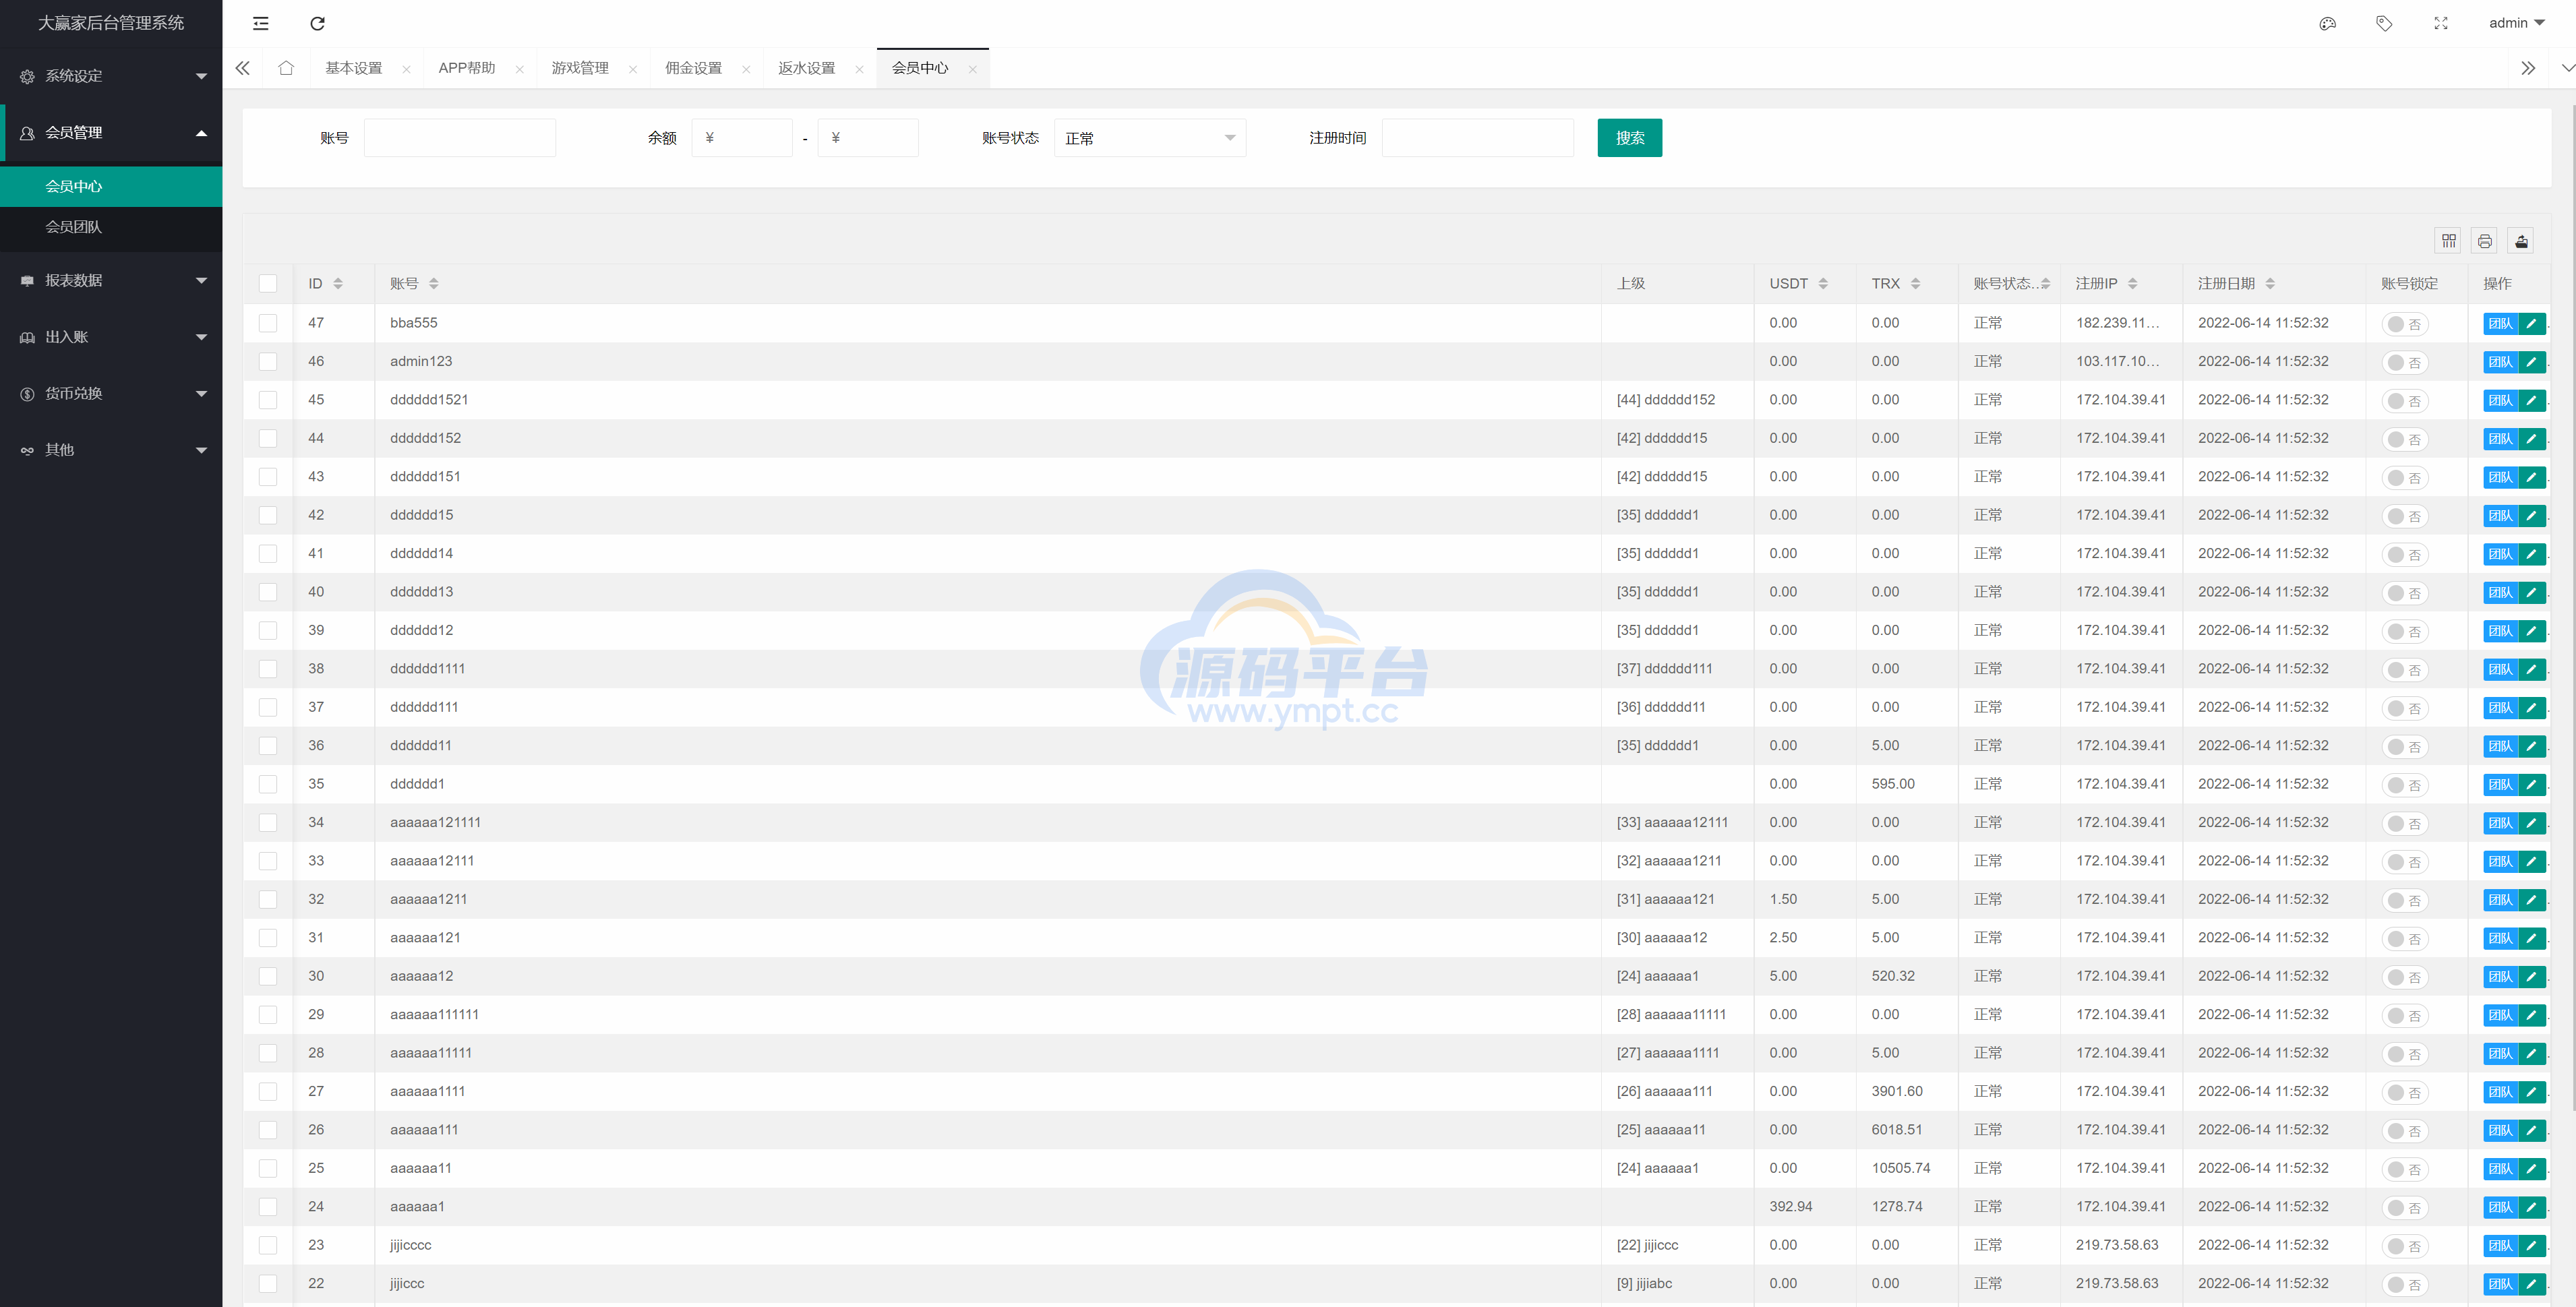Image resolution: width=2576 pixels, height=1307 pixels.
Task: Click the tag note icon
Action: (x=2384, y=23)
